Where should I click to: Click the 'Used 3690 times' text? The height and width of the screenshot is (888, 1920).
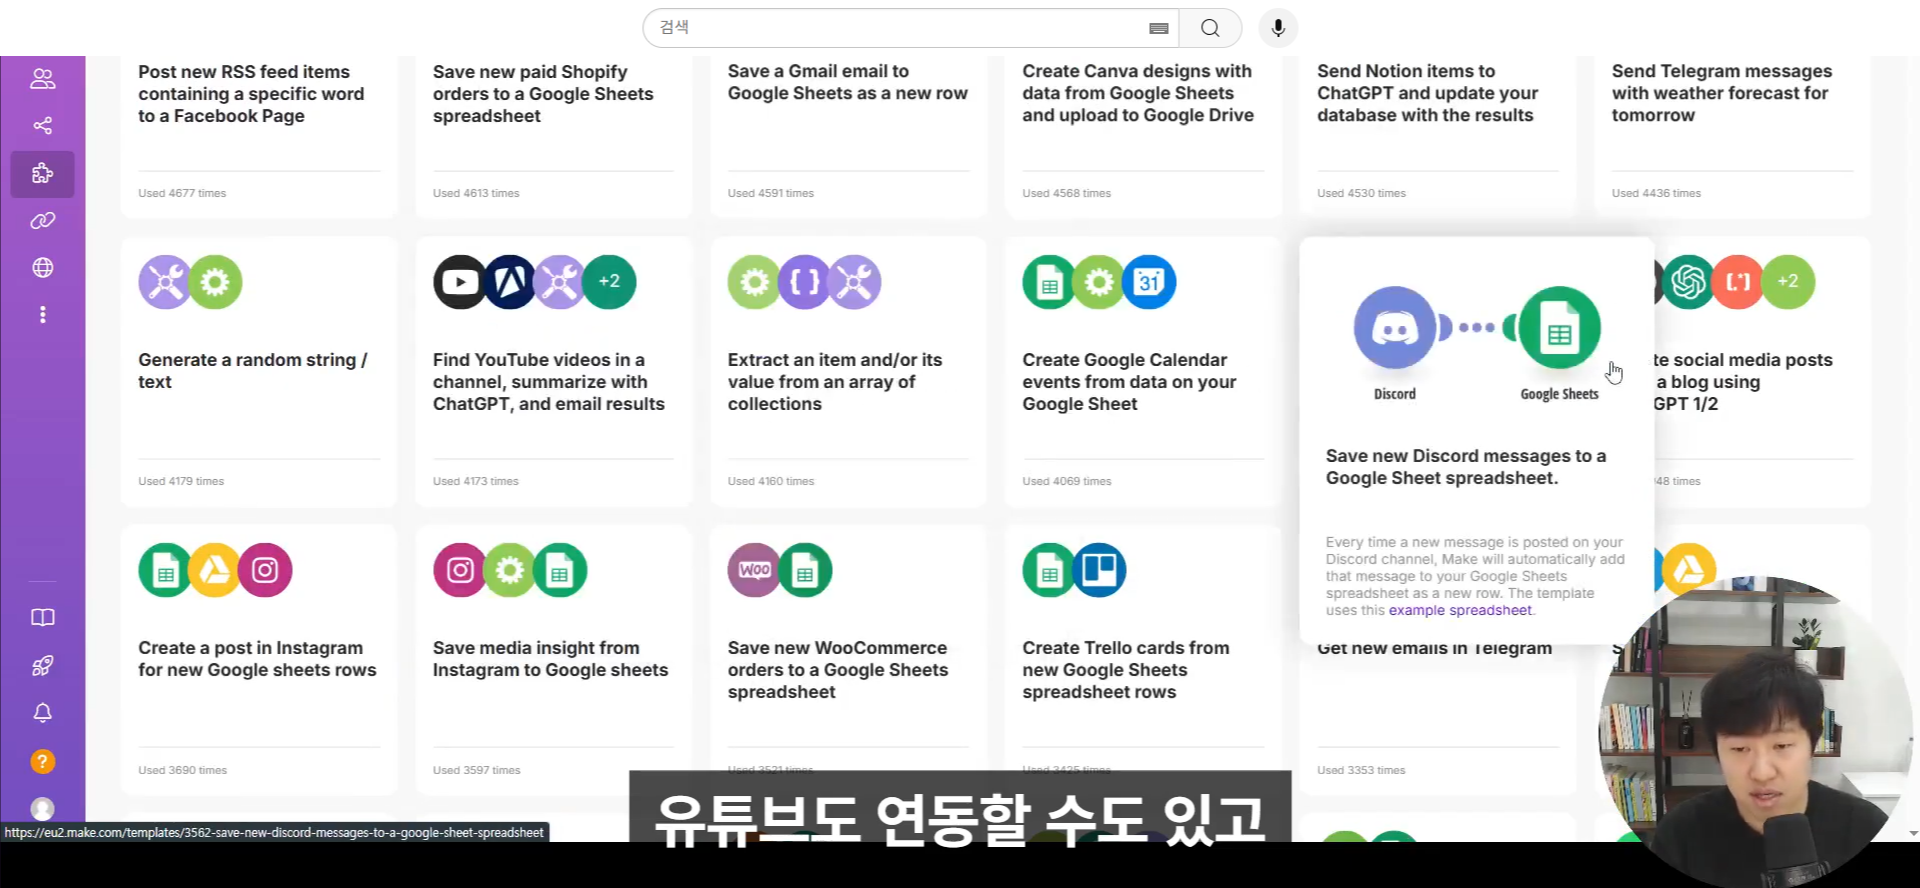click(183, 770)
